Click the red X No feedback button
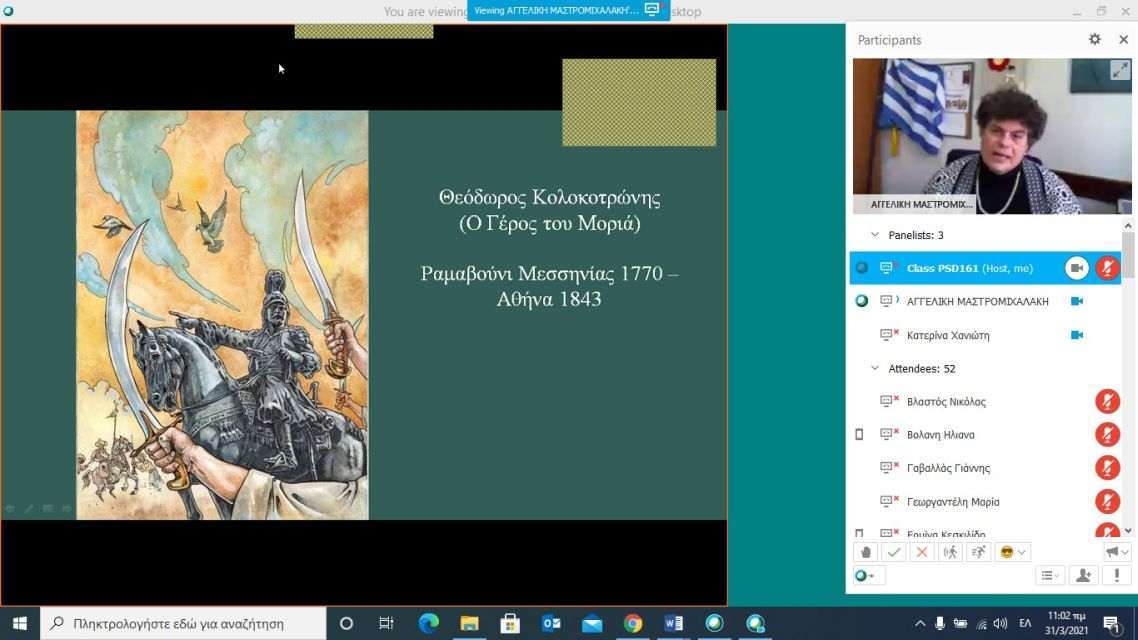The height and width of the screenshot is (640, 1138). pyautogui.click(x=922, y=552)
